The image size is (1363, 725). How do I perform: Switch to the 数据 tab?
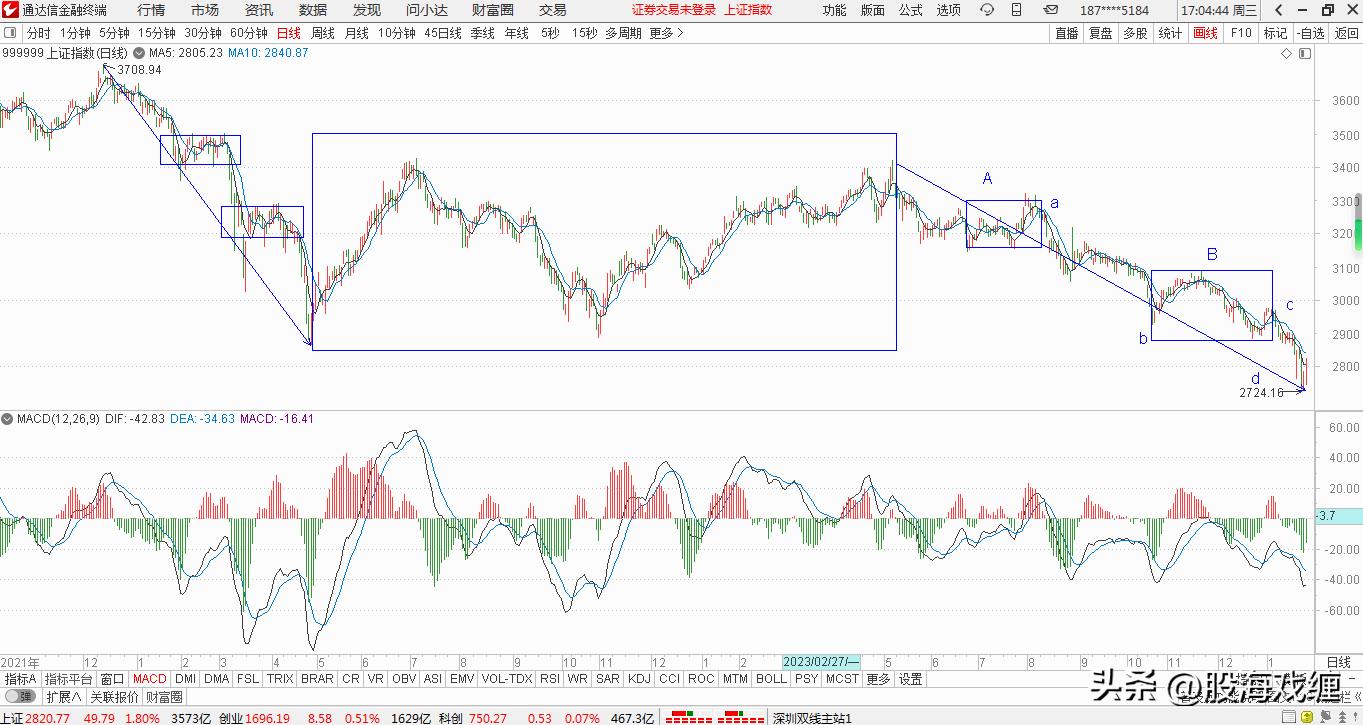(x=313, y=10)
